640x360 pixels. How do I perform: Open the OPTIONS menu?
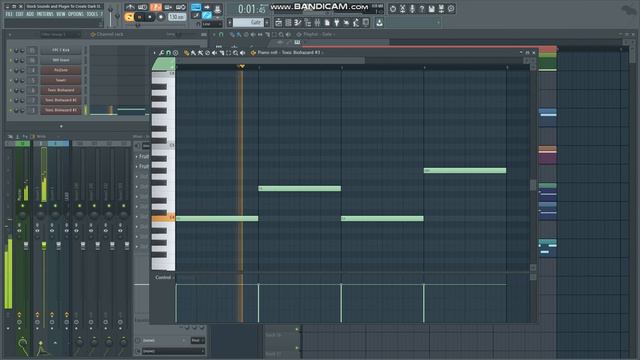click(76, 14)
